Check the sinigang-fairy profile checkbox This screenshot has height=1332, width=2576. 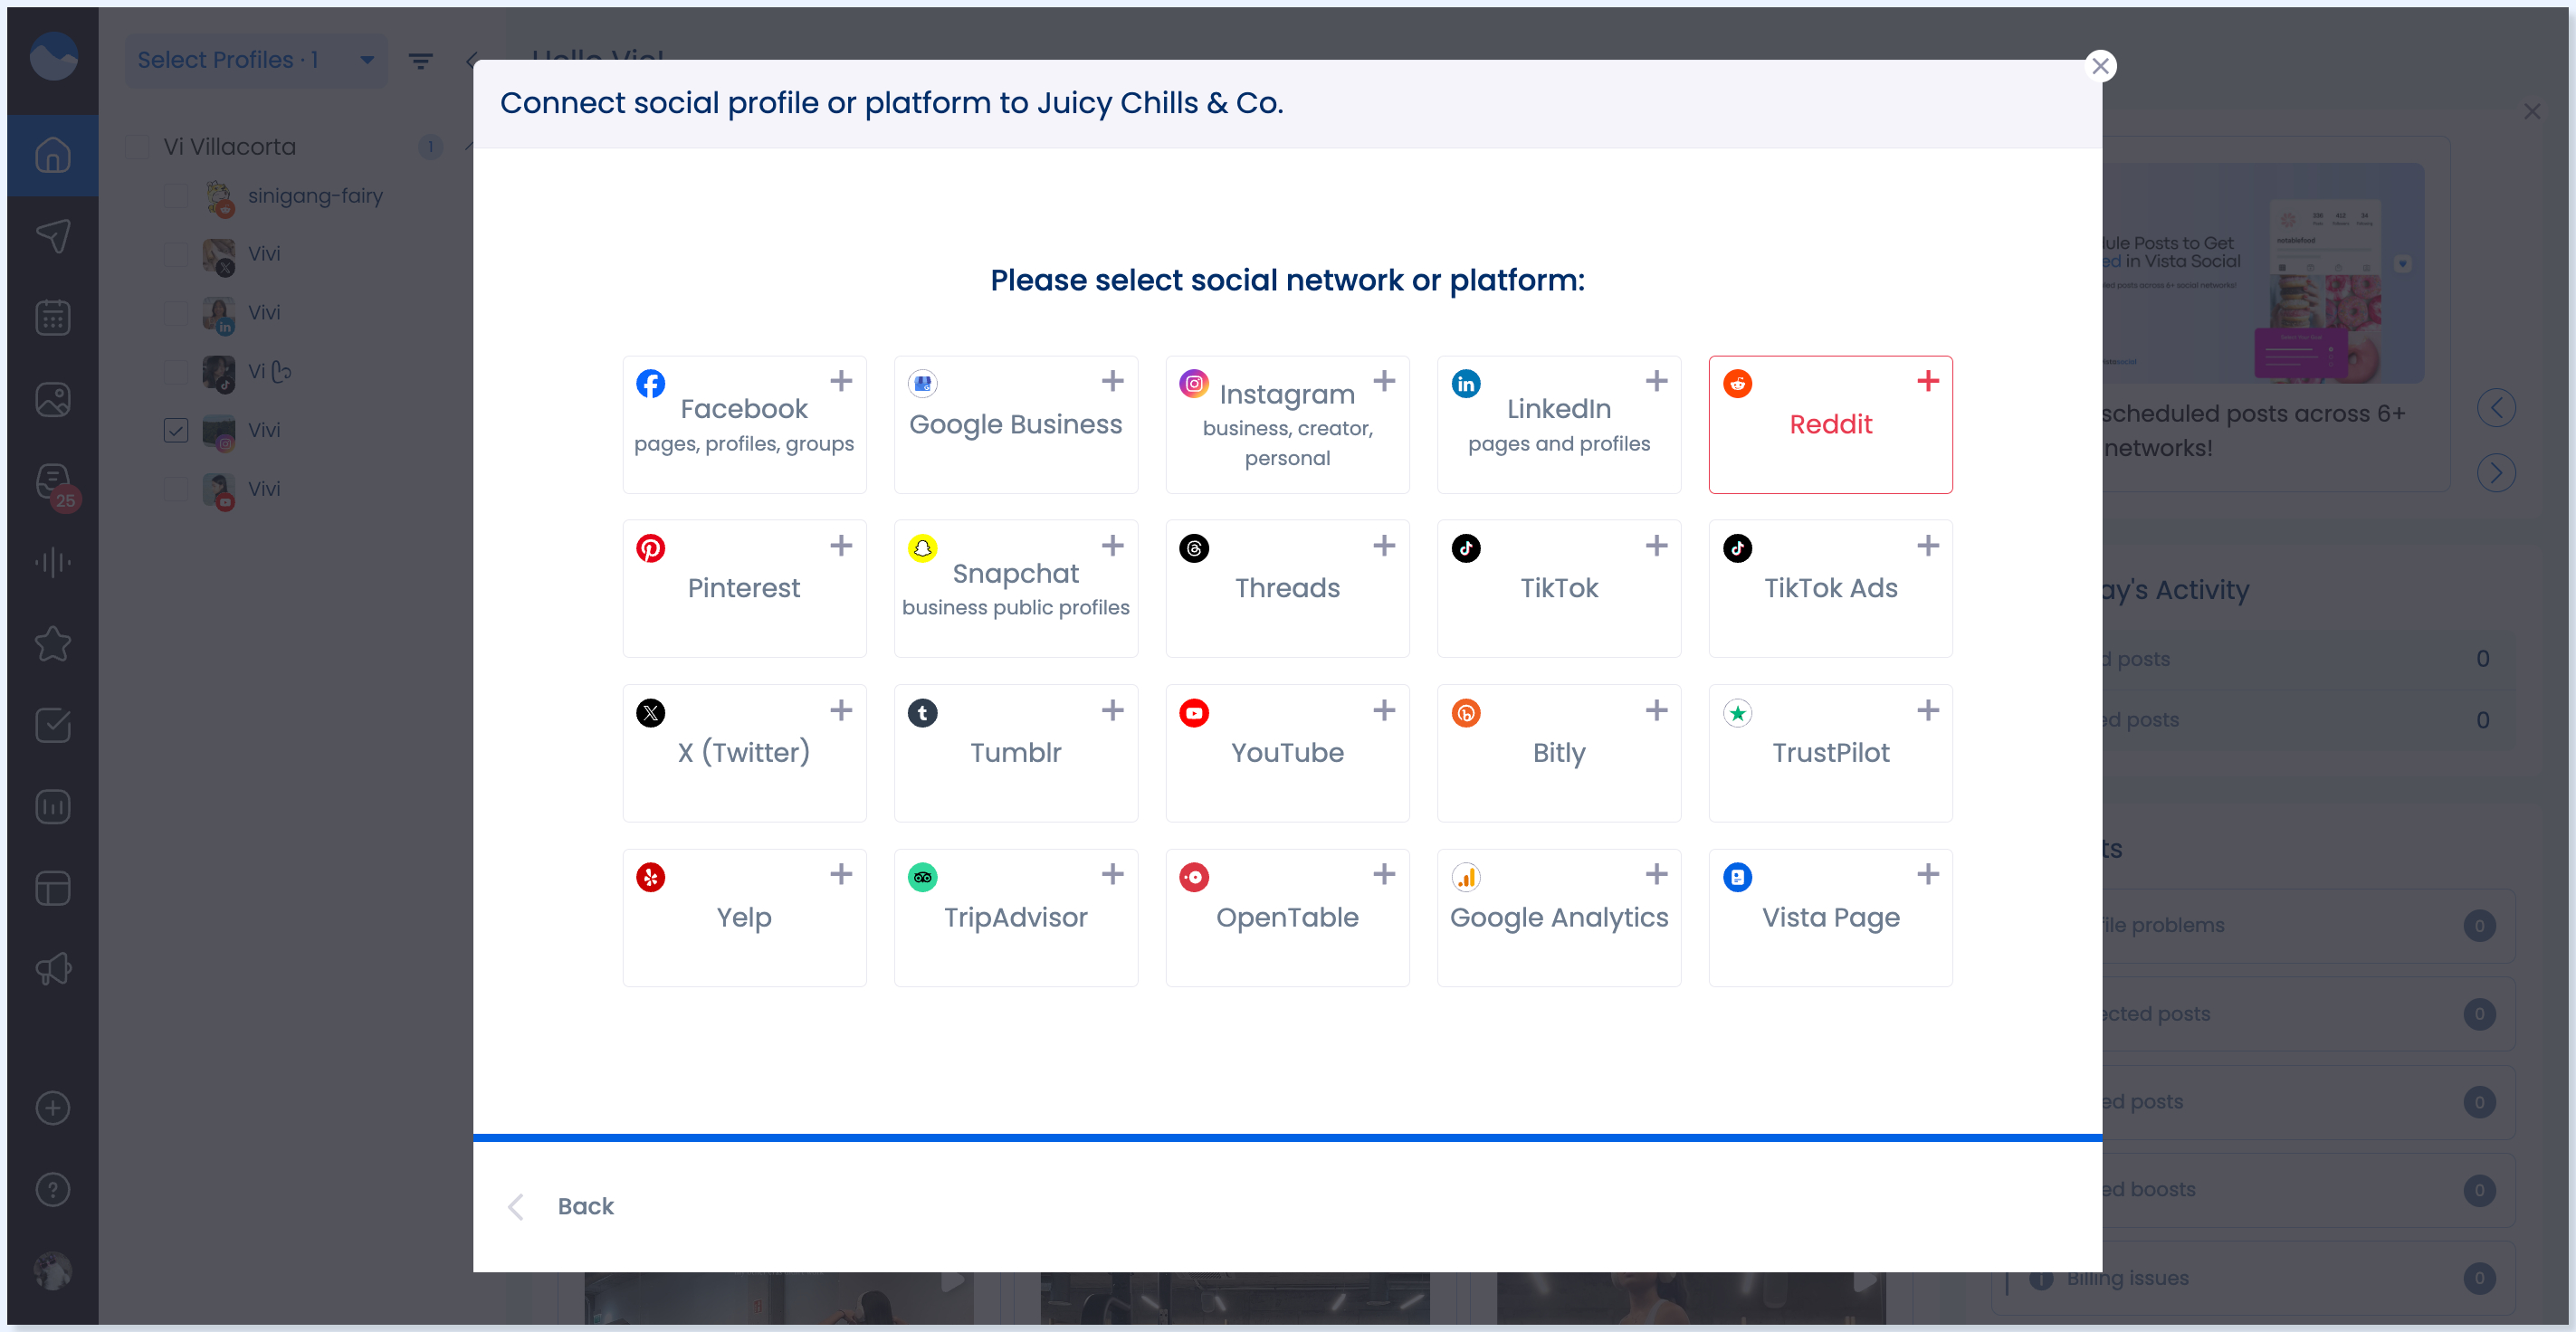176,196
